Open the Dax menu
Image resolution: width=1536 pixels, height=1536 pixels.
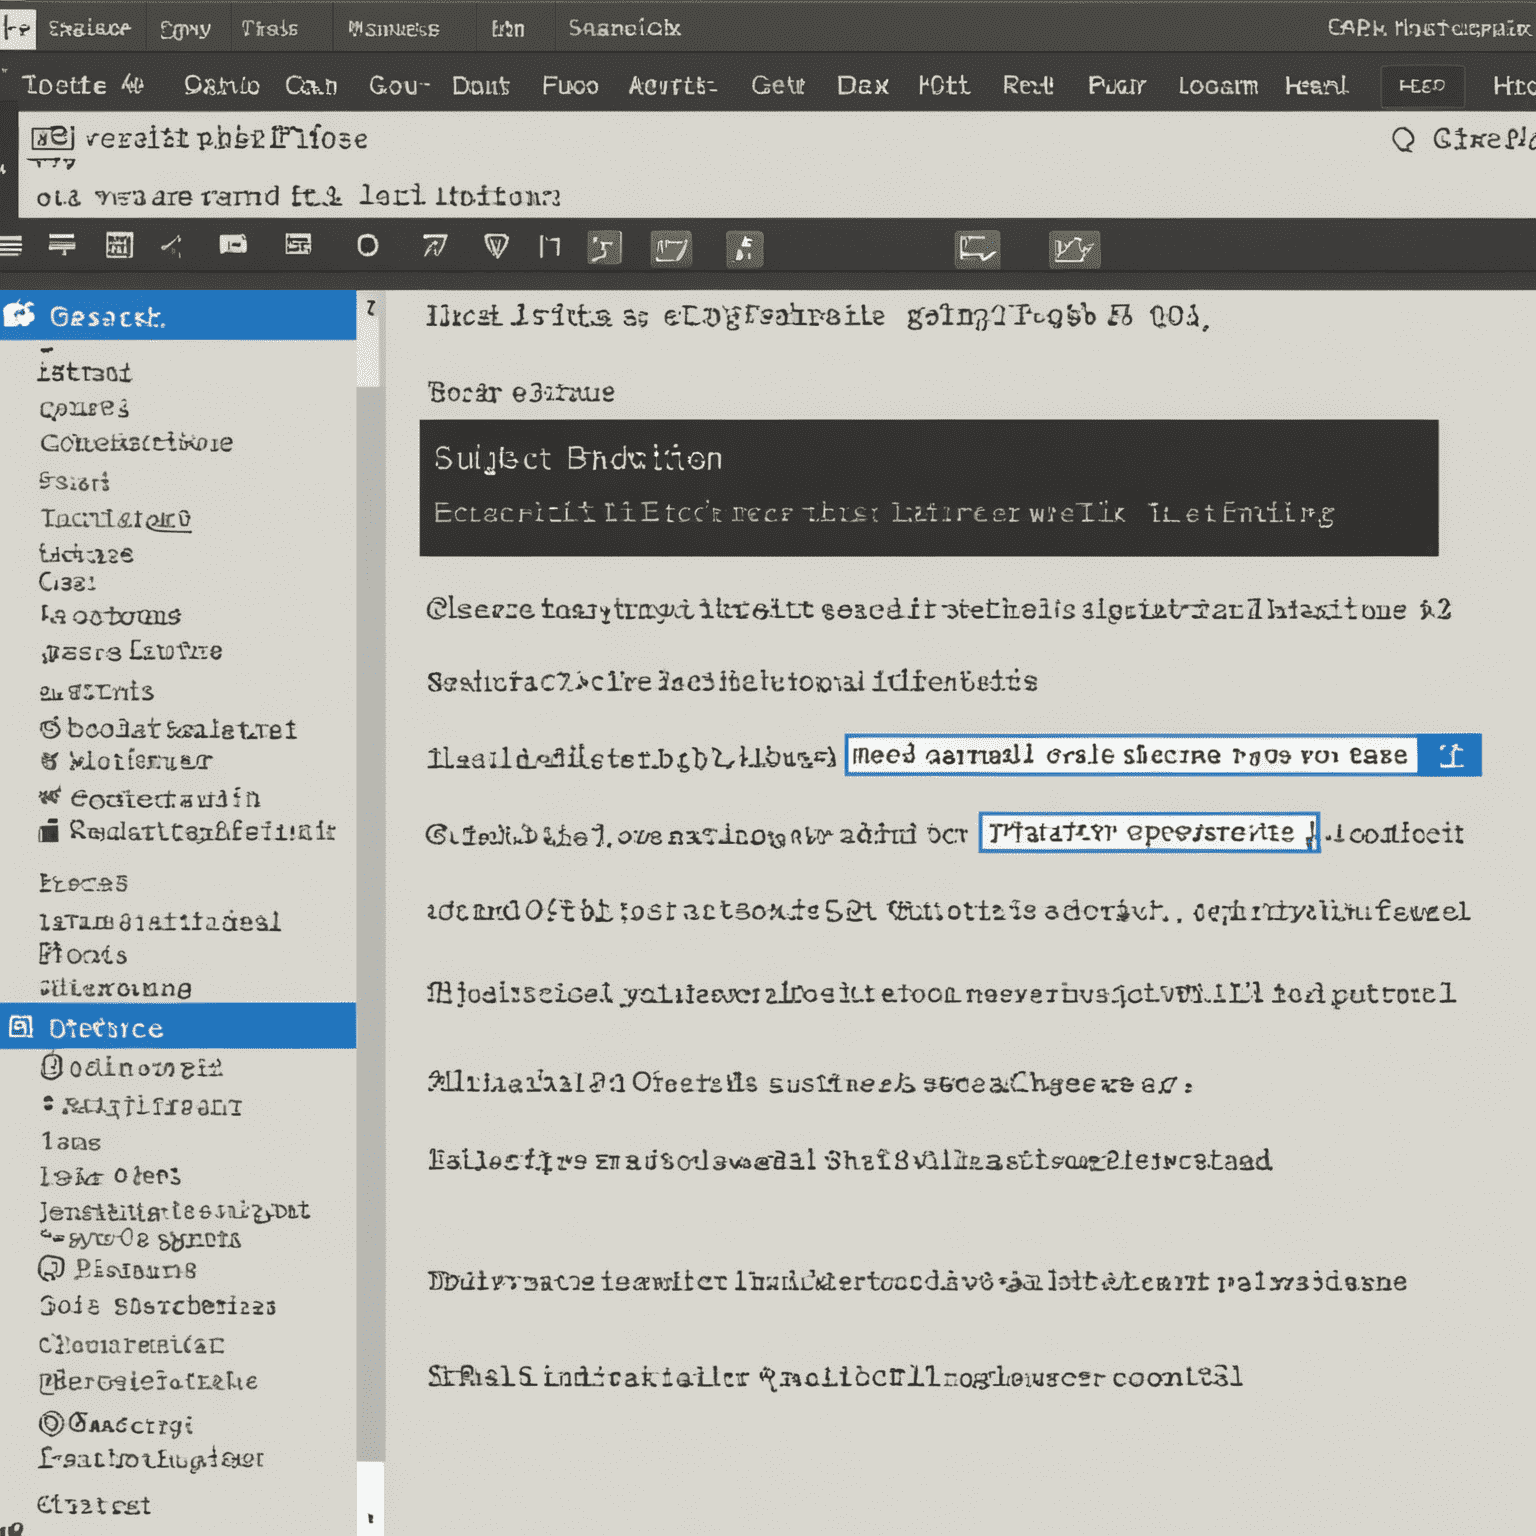(863, 86)
